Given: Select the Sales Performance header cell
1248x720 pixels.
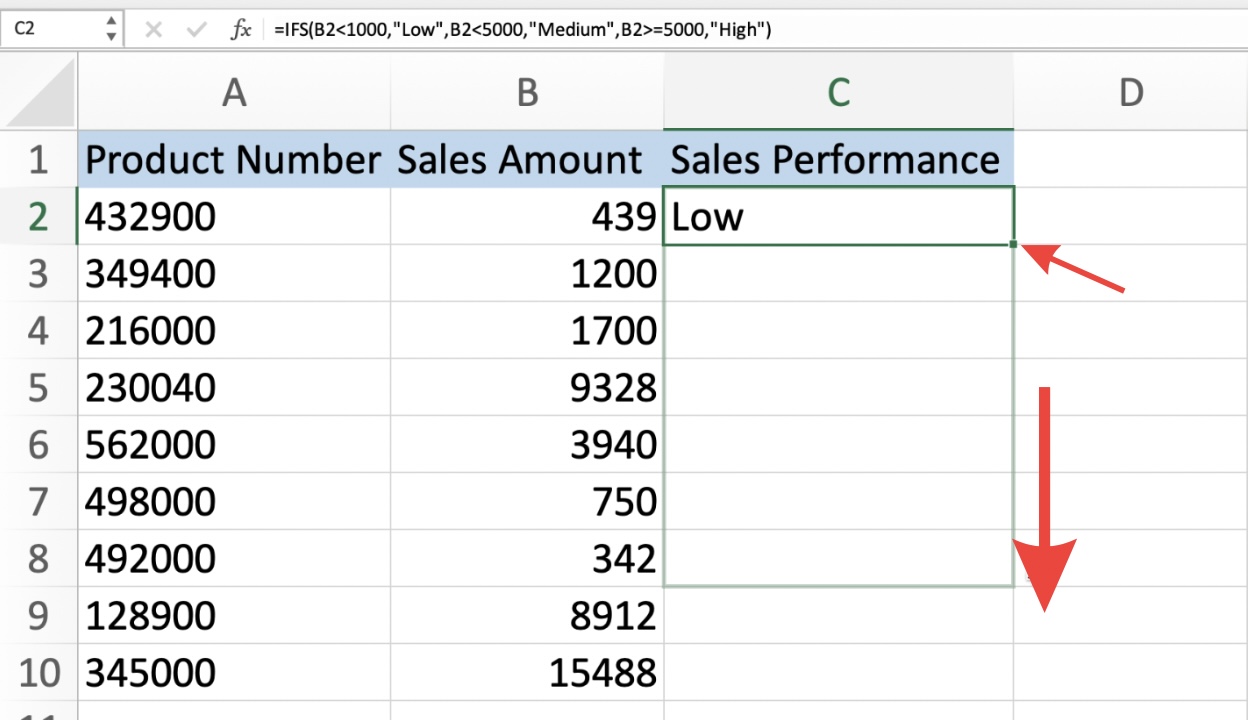Looking at the screenshot, I should [838, 159].
